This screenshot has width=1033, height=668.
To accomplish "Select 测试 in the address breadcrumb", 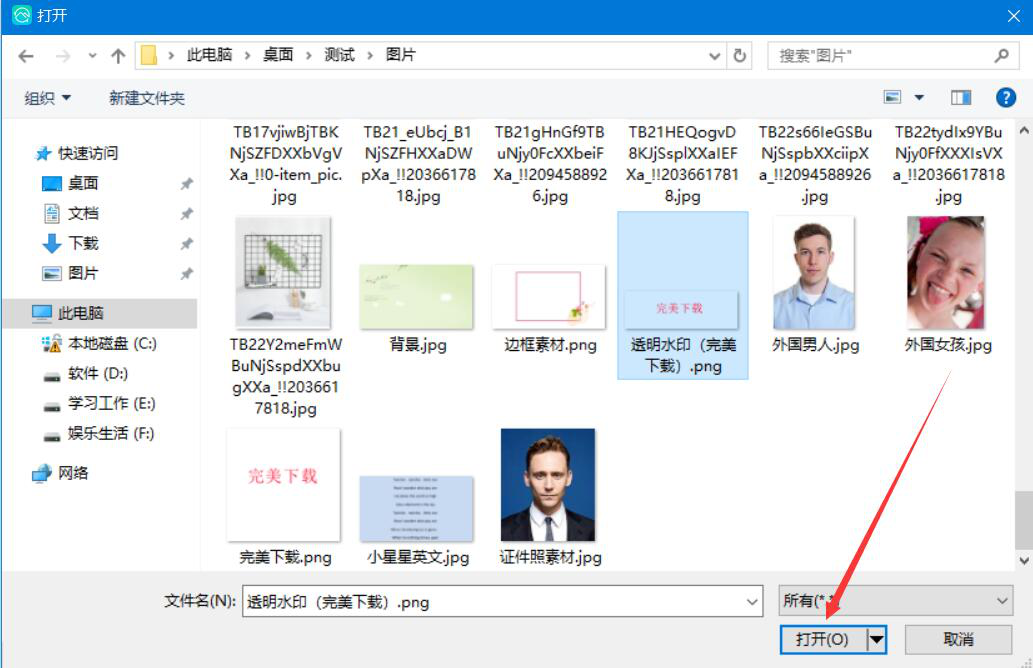I will pos(339,55).
